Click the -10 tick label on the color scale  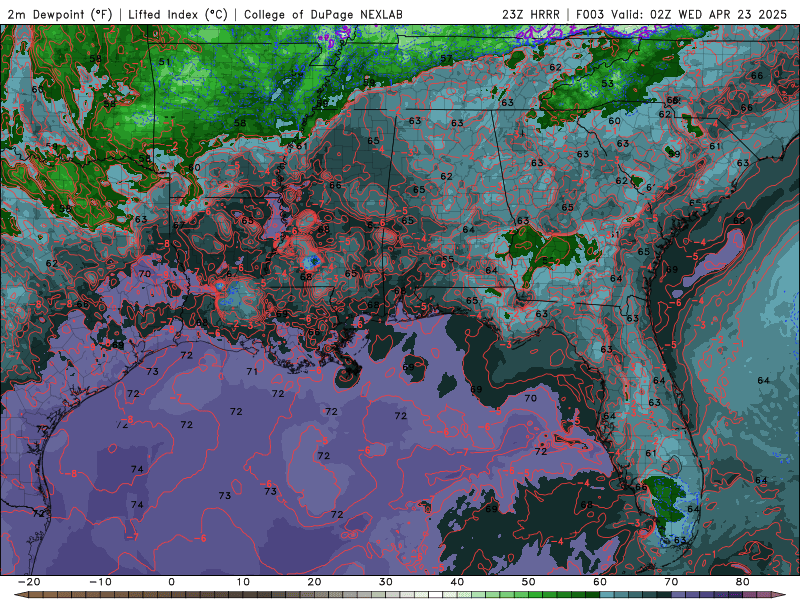(100, 582)
